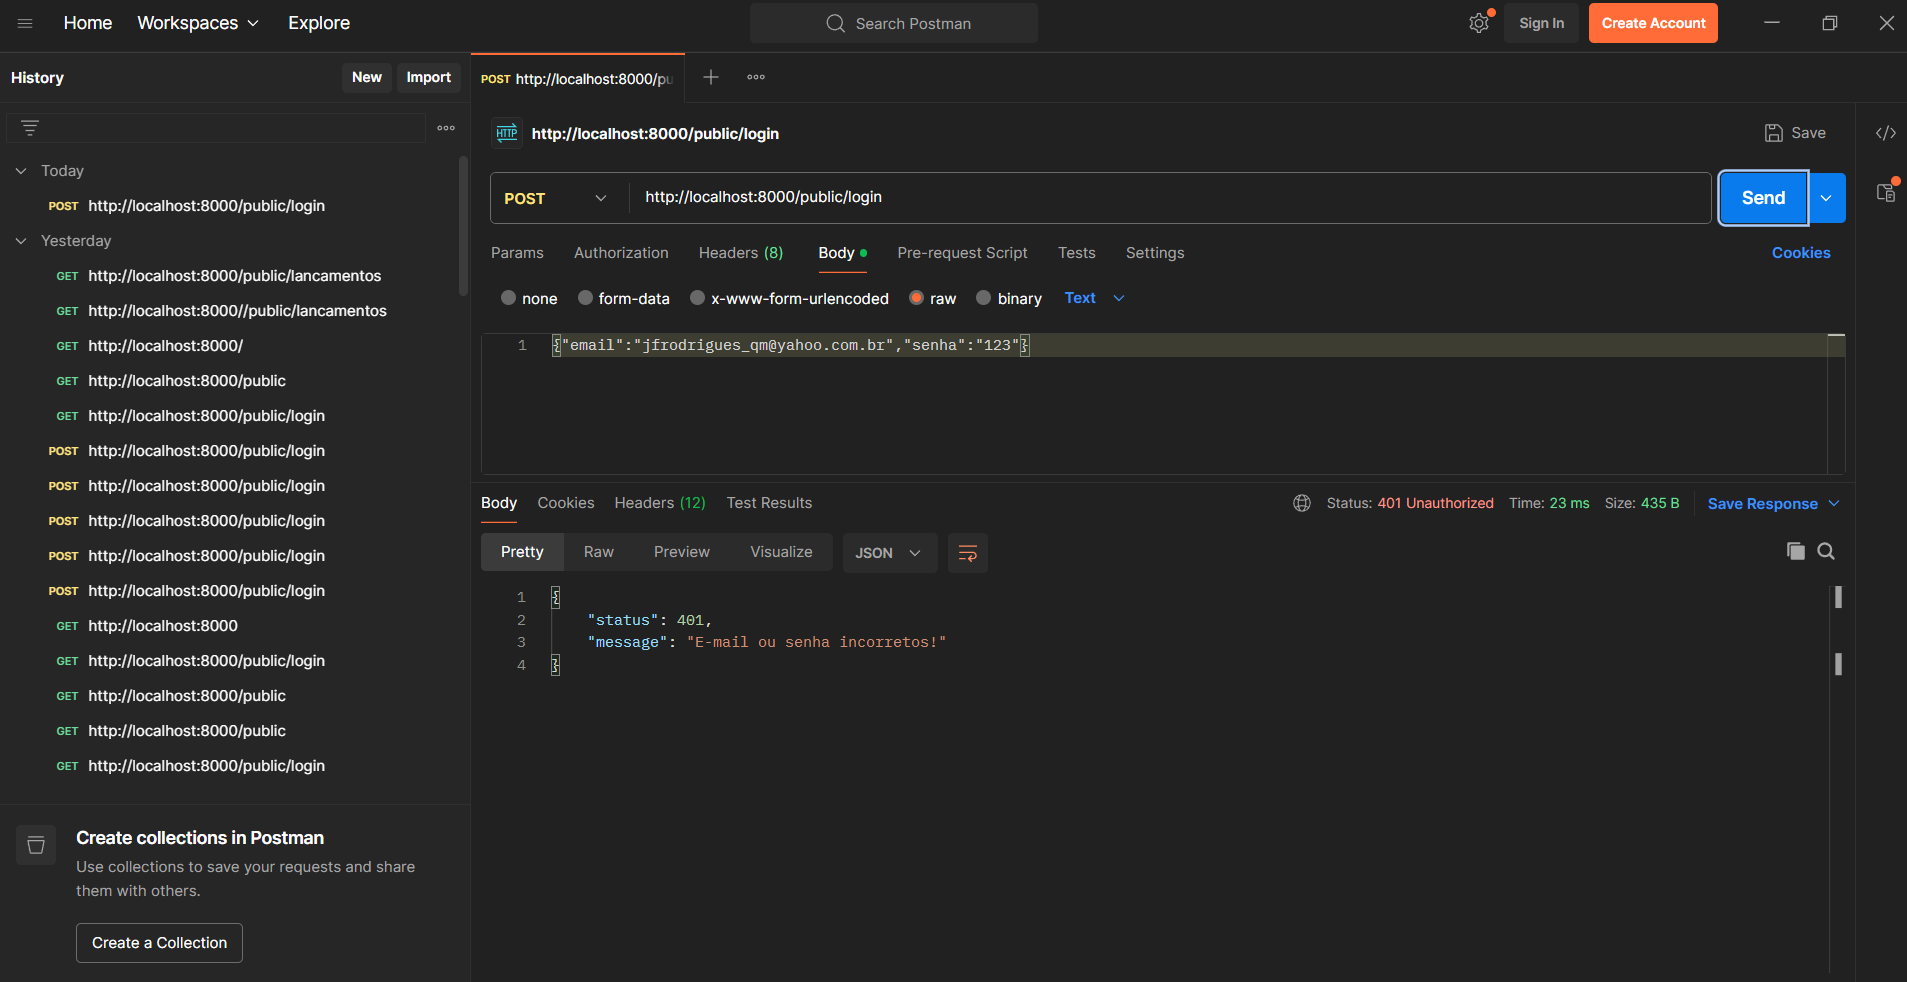Select the raw body type
1907x982 pixels.
point(933,298)
